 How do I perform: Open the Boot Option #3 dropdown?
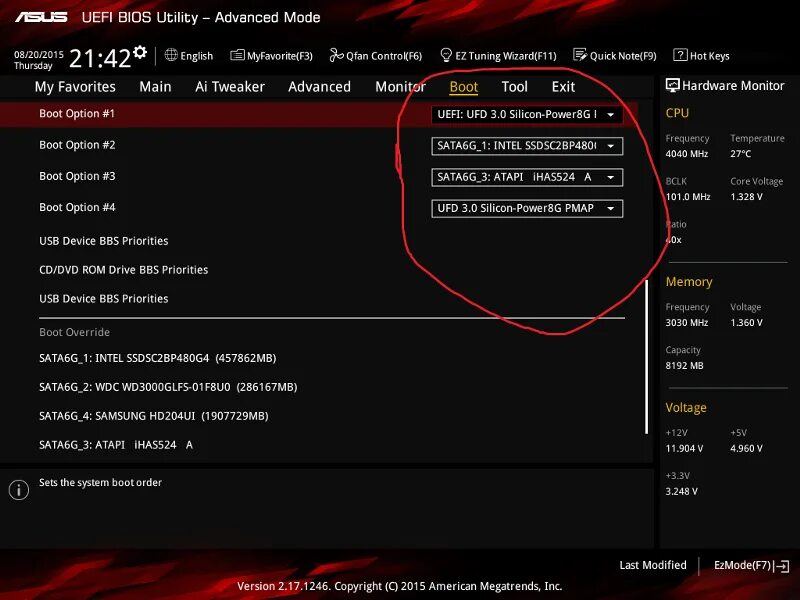[x=527, y=177]
